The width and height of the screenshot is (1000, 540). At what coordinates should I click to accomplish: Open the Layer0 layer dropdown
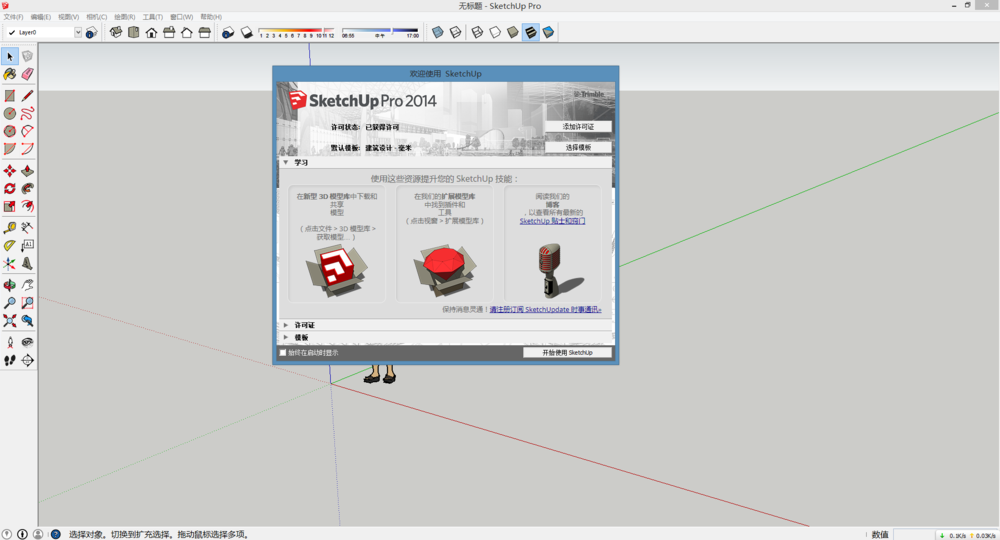point(77,32)
